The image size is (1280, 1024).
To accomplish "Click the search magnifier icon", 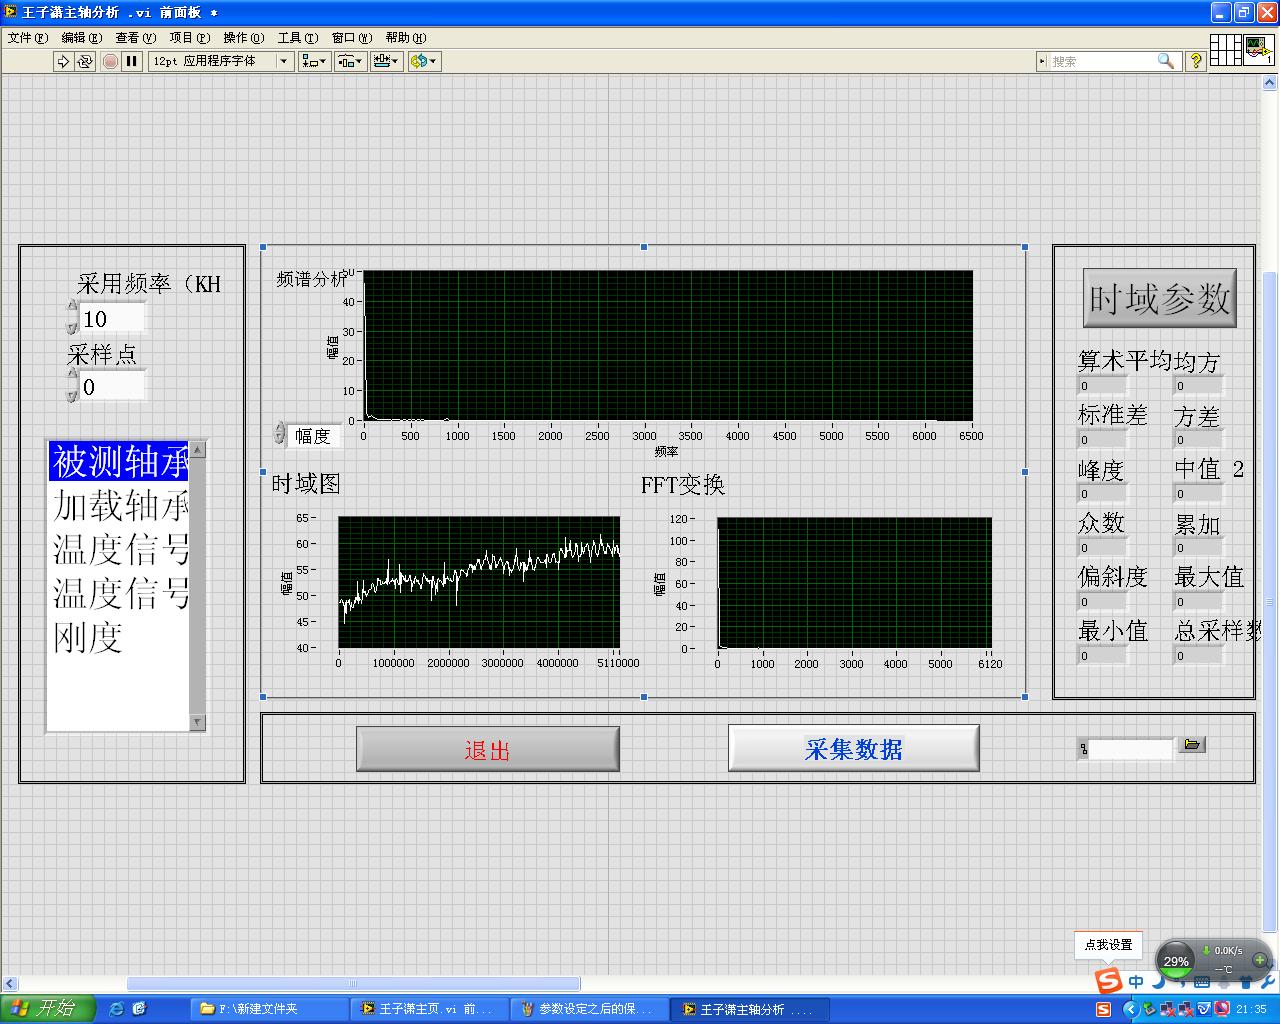I will tap(1166, 61).
